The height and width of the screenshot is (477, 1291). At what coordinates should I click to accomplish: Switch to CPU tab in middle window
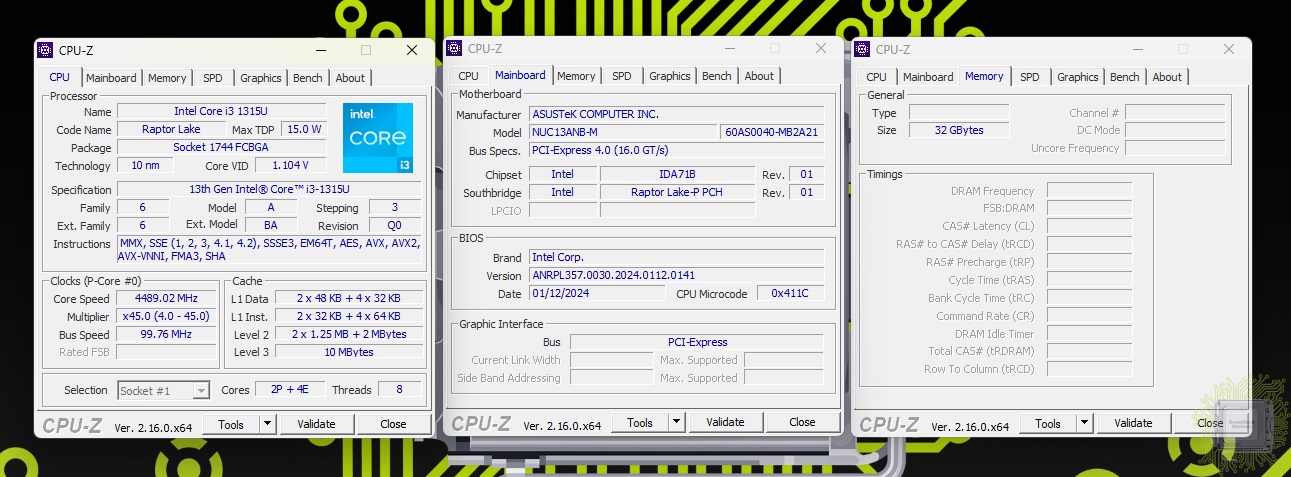point(469,76)
